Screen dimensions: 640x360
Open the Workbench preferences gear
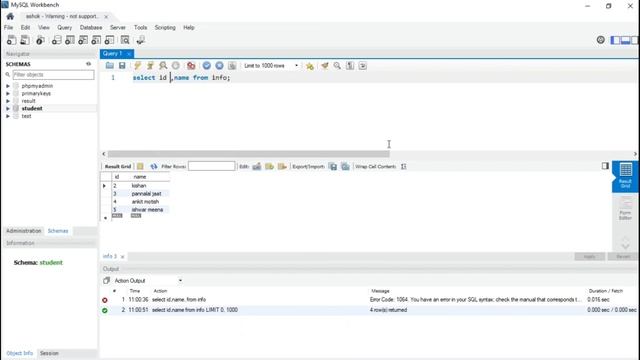point(600,40)
